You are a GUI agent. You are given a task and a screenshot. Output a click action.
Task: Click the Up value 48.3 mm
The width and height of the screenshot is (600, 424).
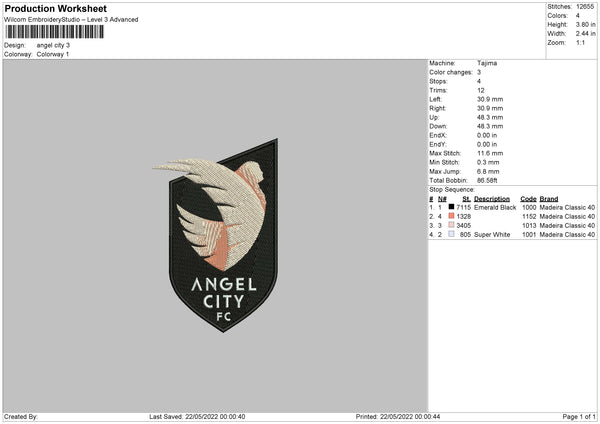click(490, 117)
